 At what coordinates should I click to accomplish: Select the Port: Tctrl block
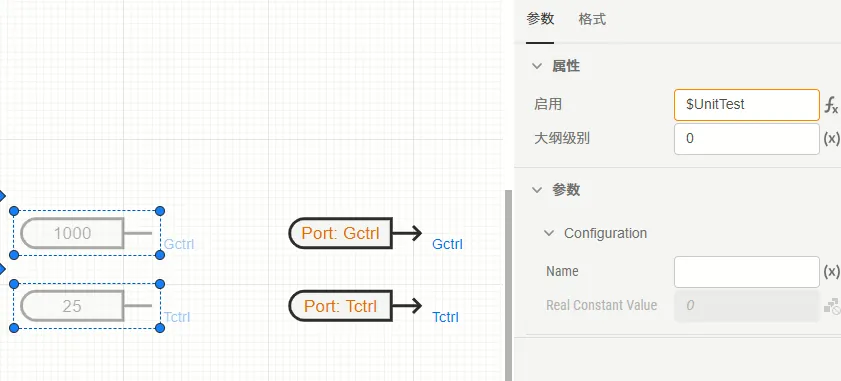341,306
